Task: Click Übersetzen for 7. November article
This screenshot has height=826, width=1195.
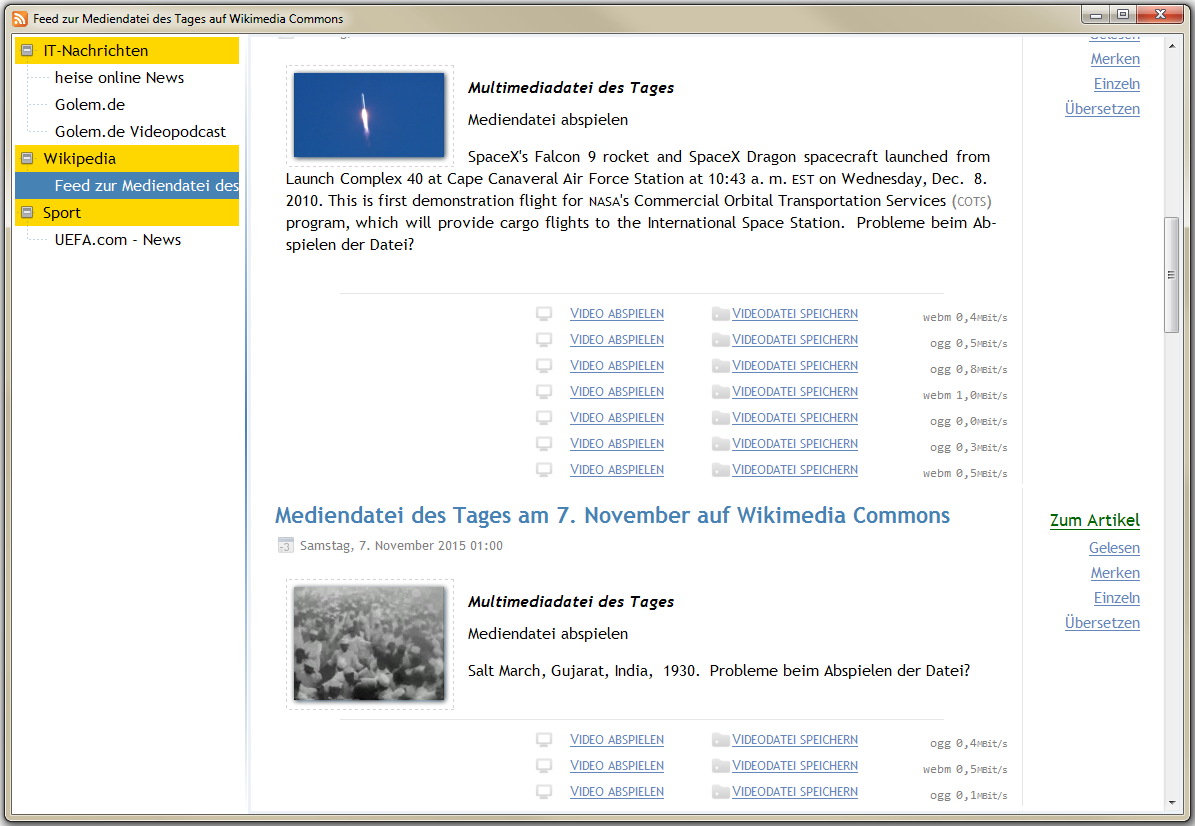Action: pos(1102,623)
